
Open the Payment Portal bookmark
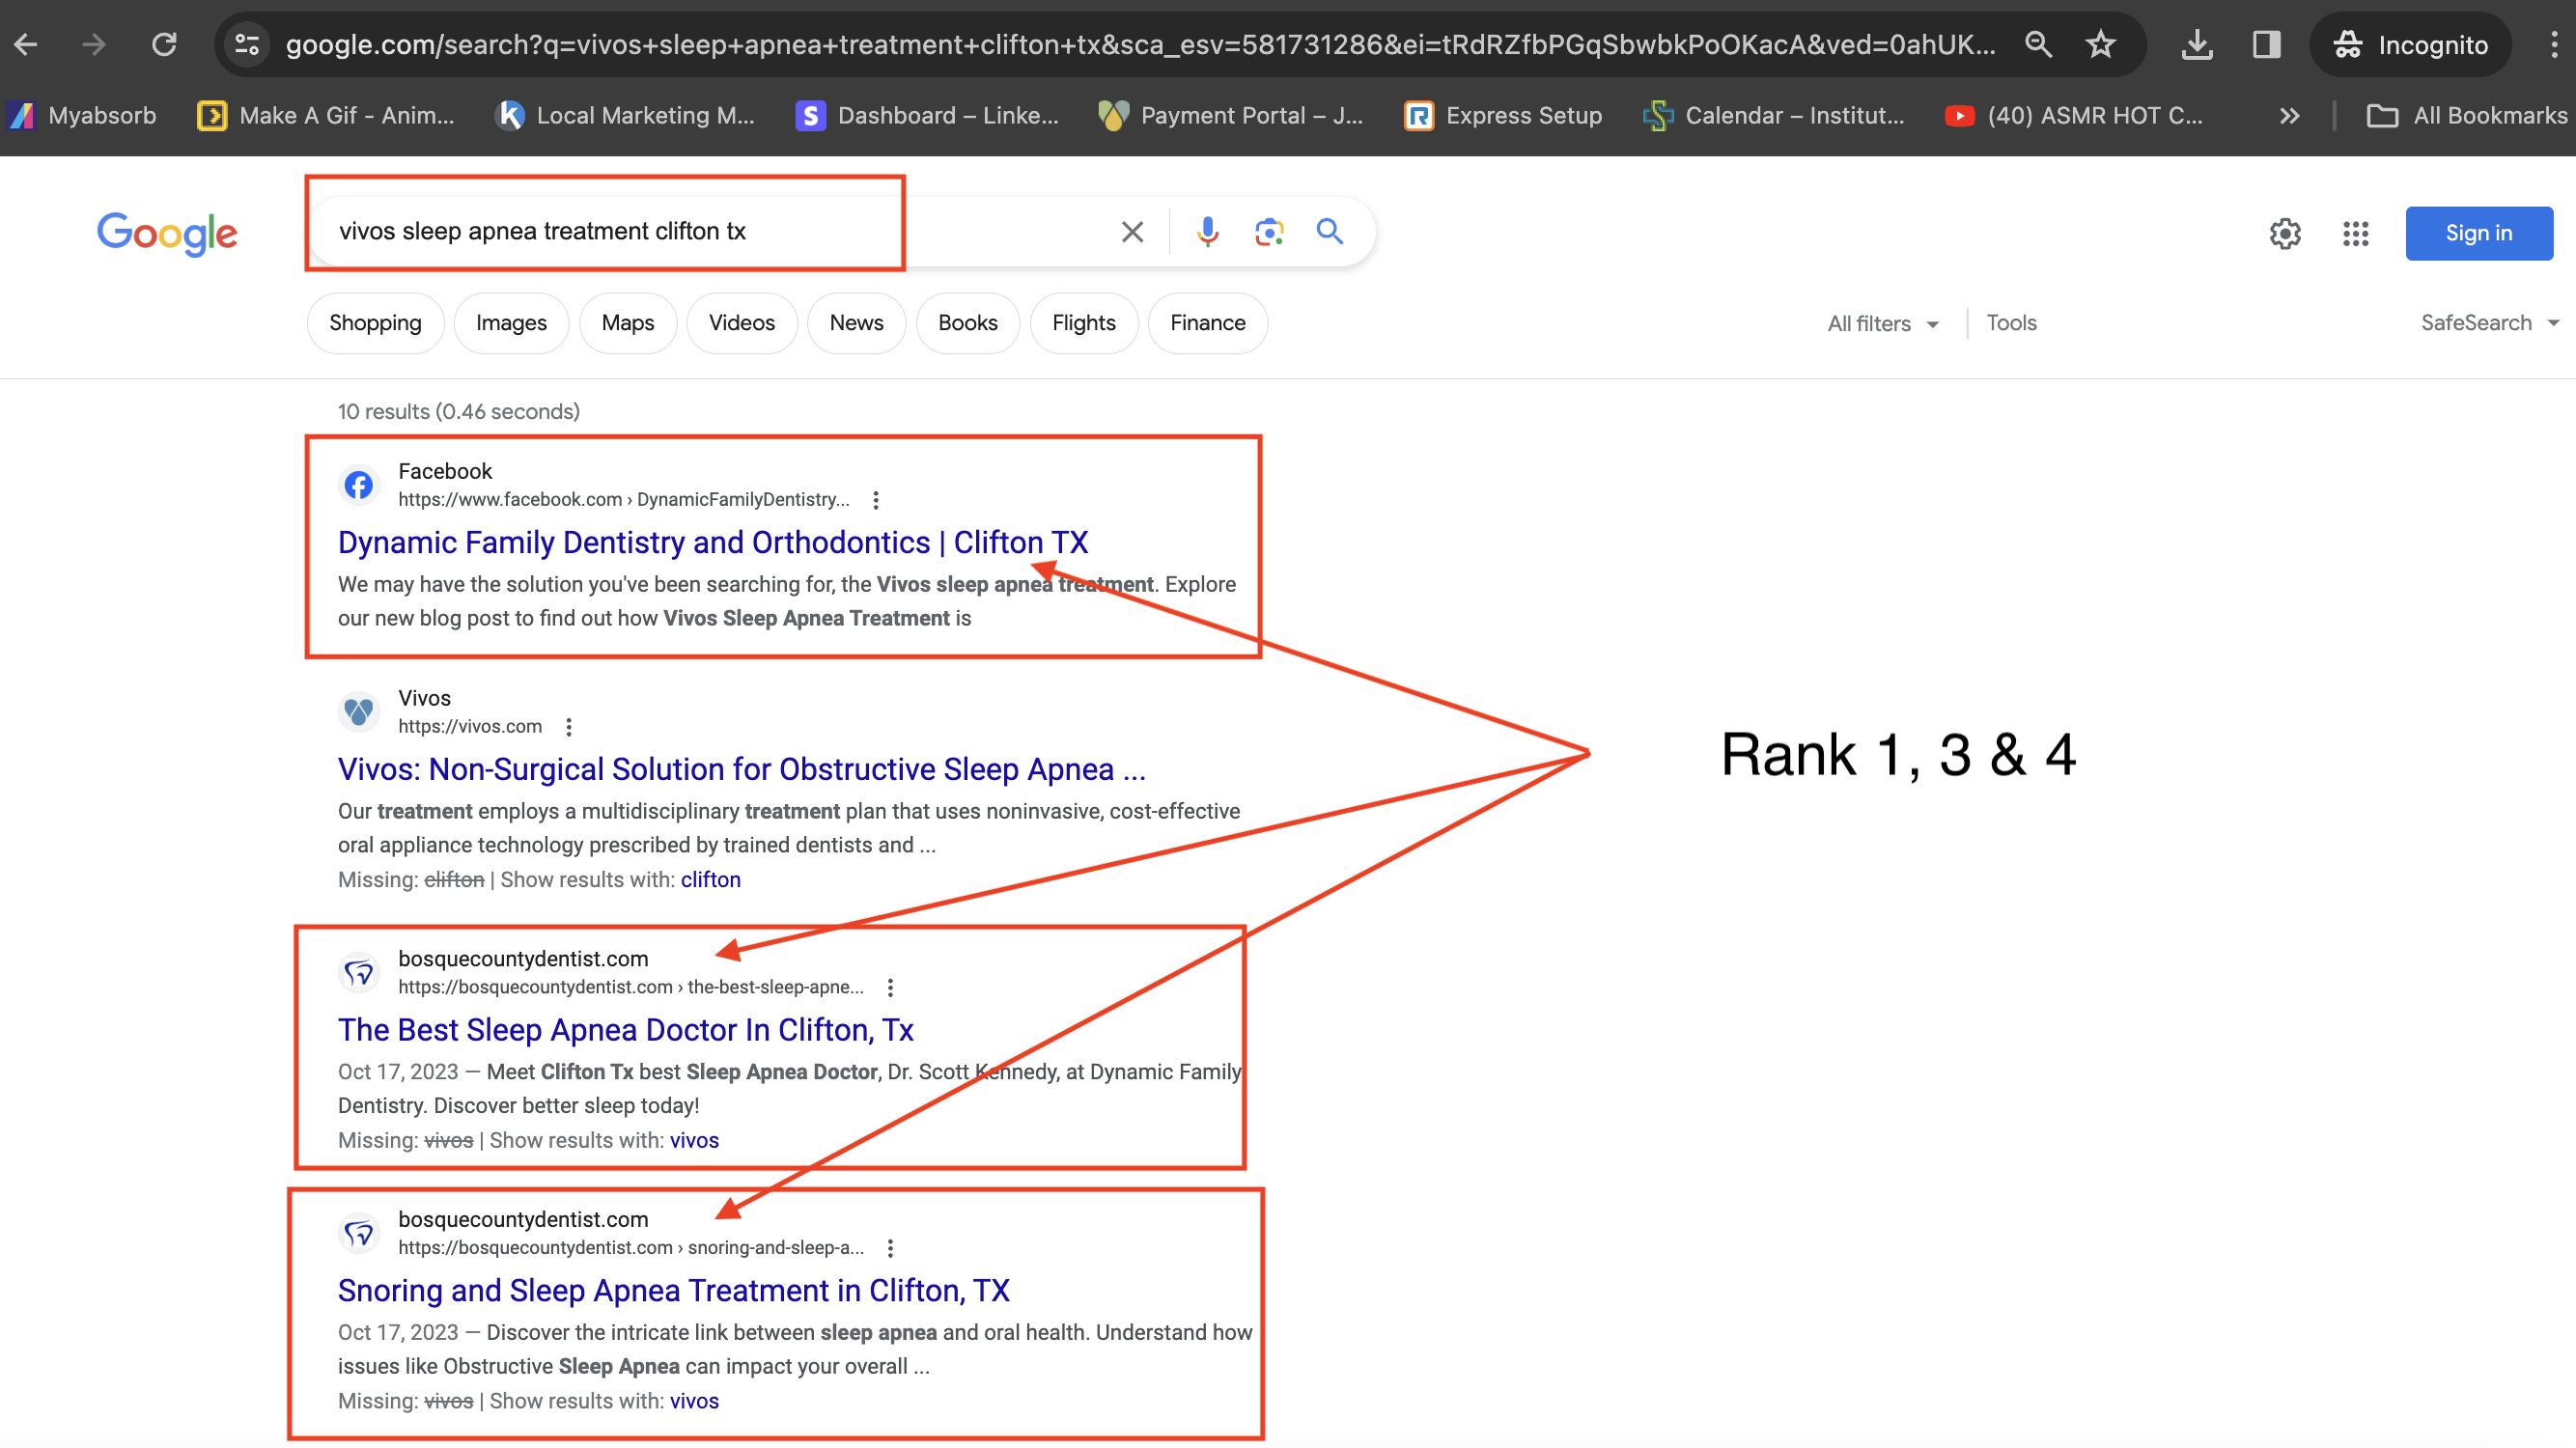[1231, 115]
